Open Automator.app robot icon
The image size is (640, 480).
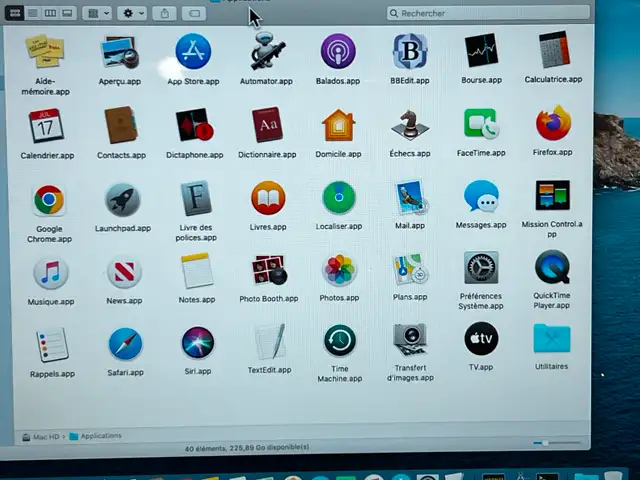point(266,51)
